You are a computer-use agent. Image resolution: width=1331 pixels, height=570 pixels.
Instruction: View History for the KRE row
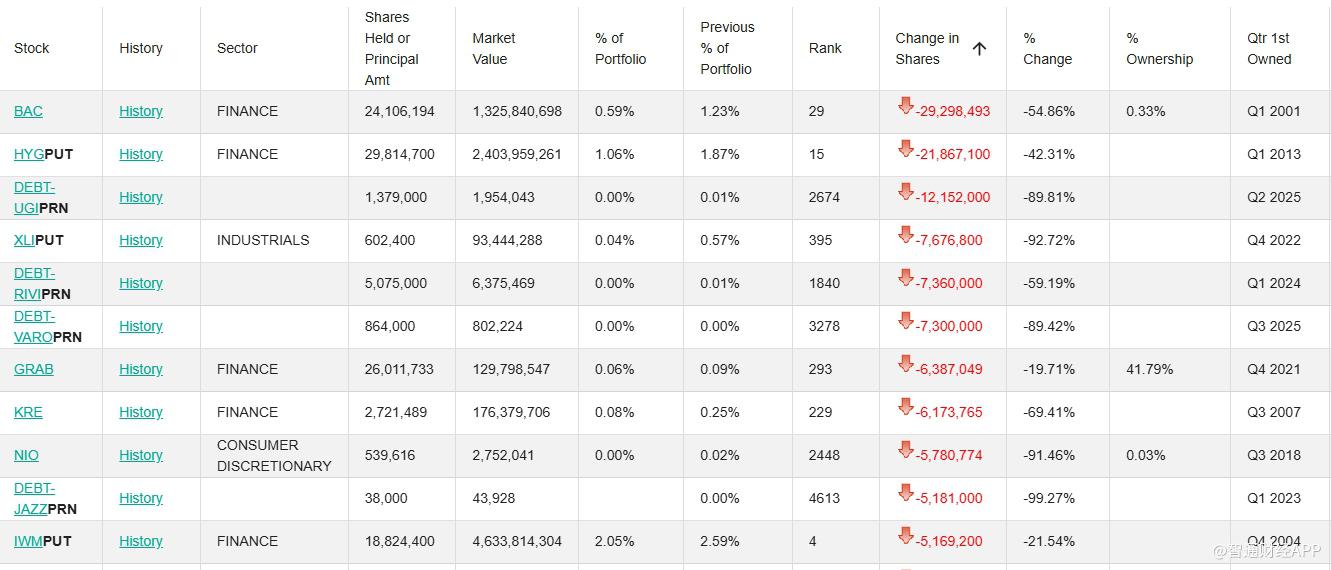coord(141,412)
